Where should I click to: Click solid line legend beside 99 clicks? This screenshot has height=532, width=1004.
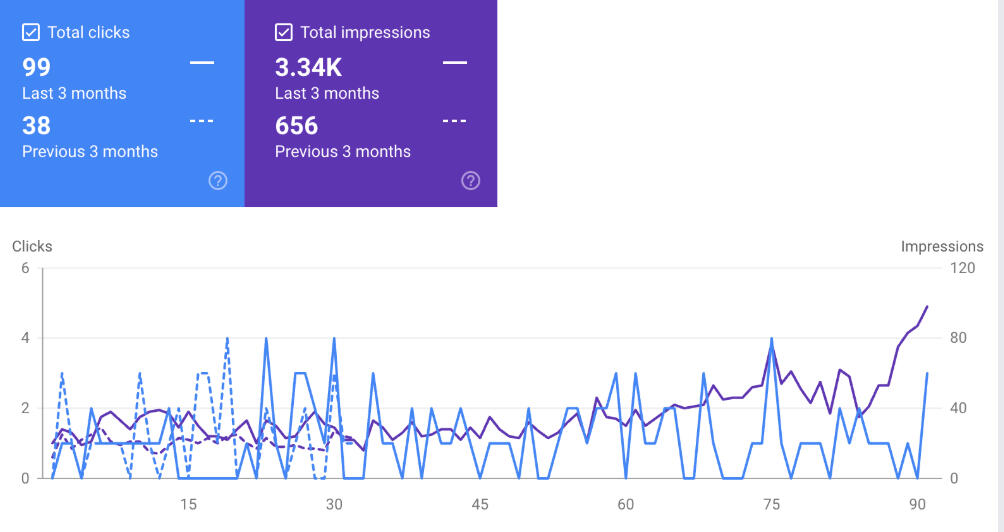coord(202,63)
